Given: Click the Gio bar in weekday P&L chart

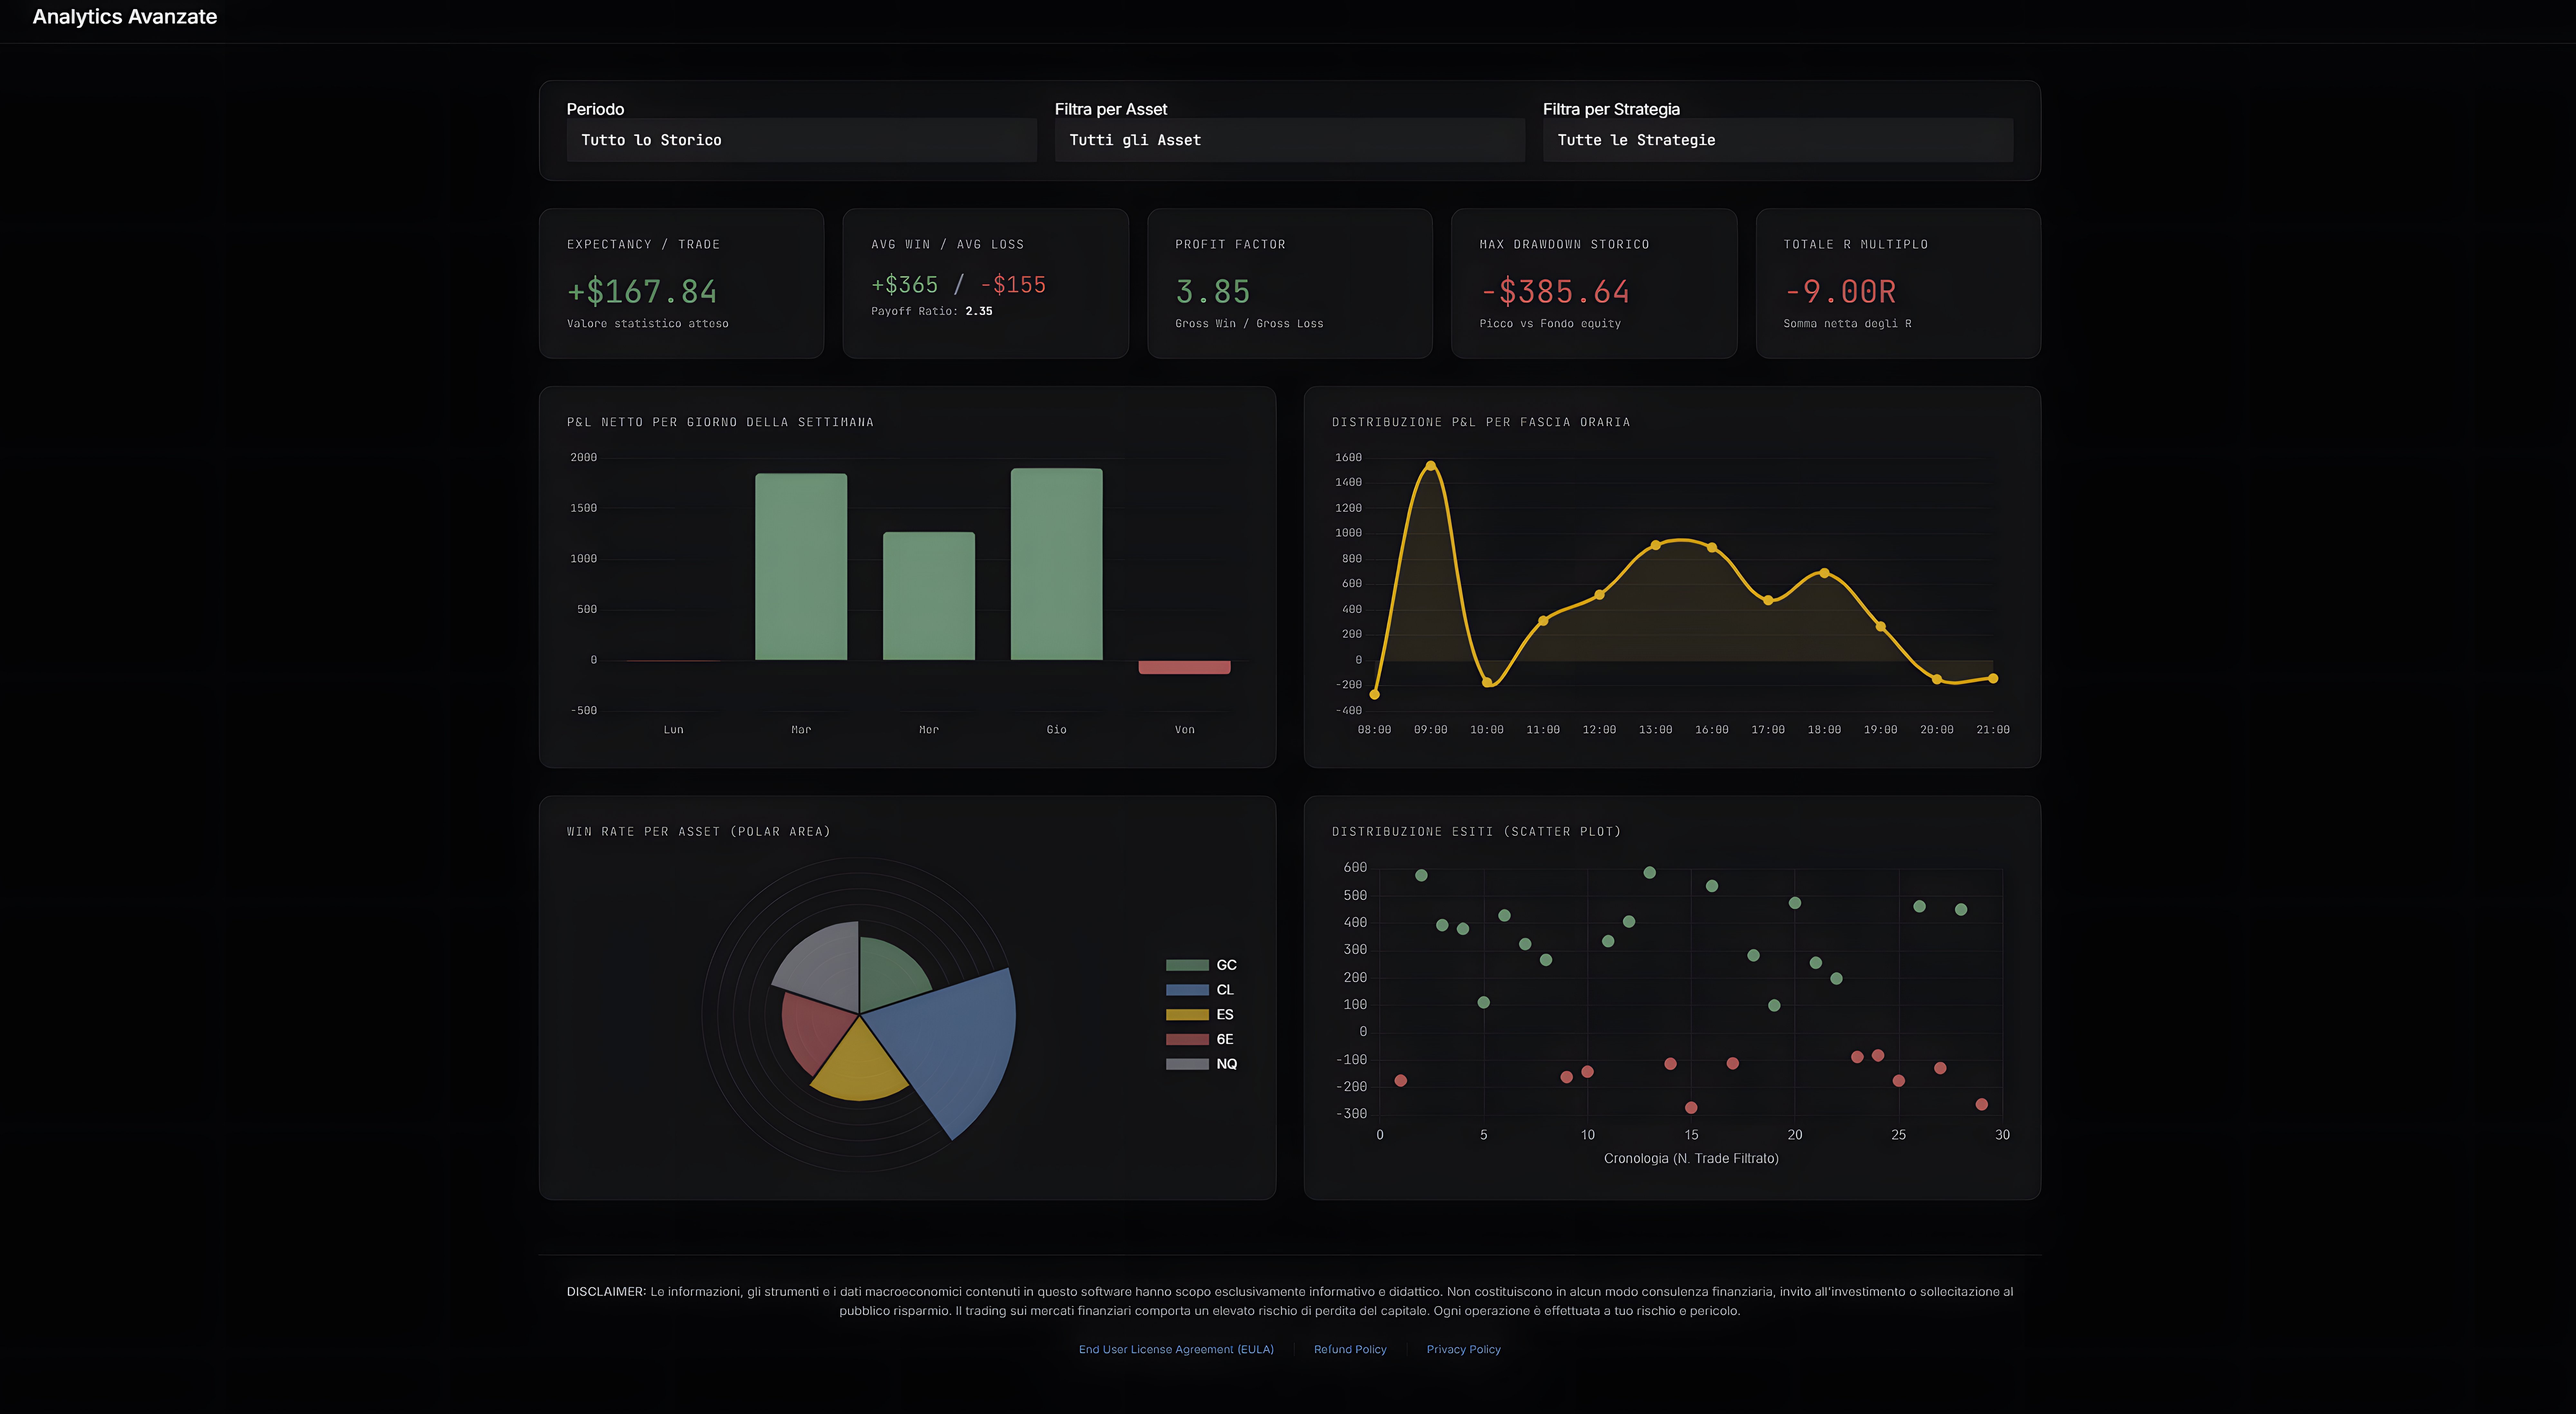Looking at the screenshot, I should pyautogui.click(x=1057, y=564).
